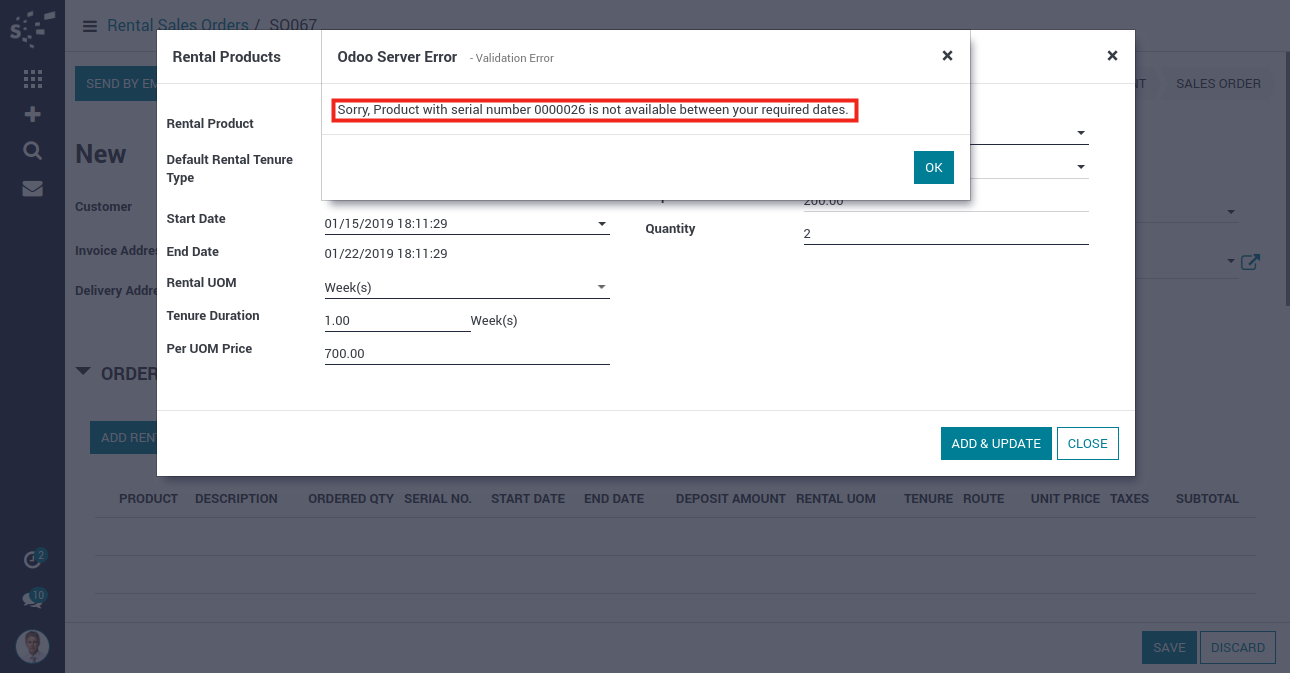Open the Rental UOM Week(s) dropdown
This screenshot has height=673, width=1290.
pyautogui.click(x=602, y=288)
